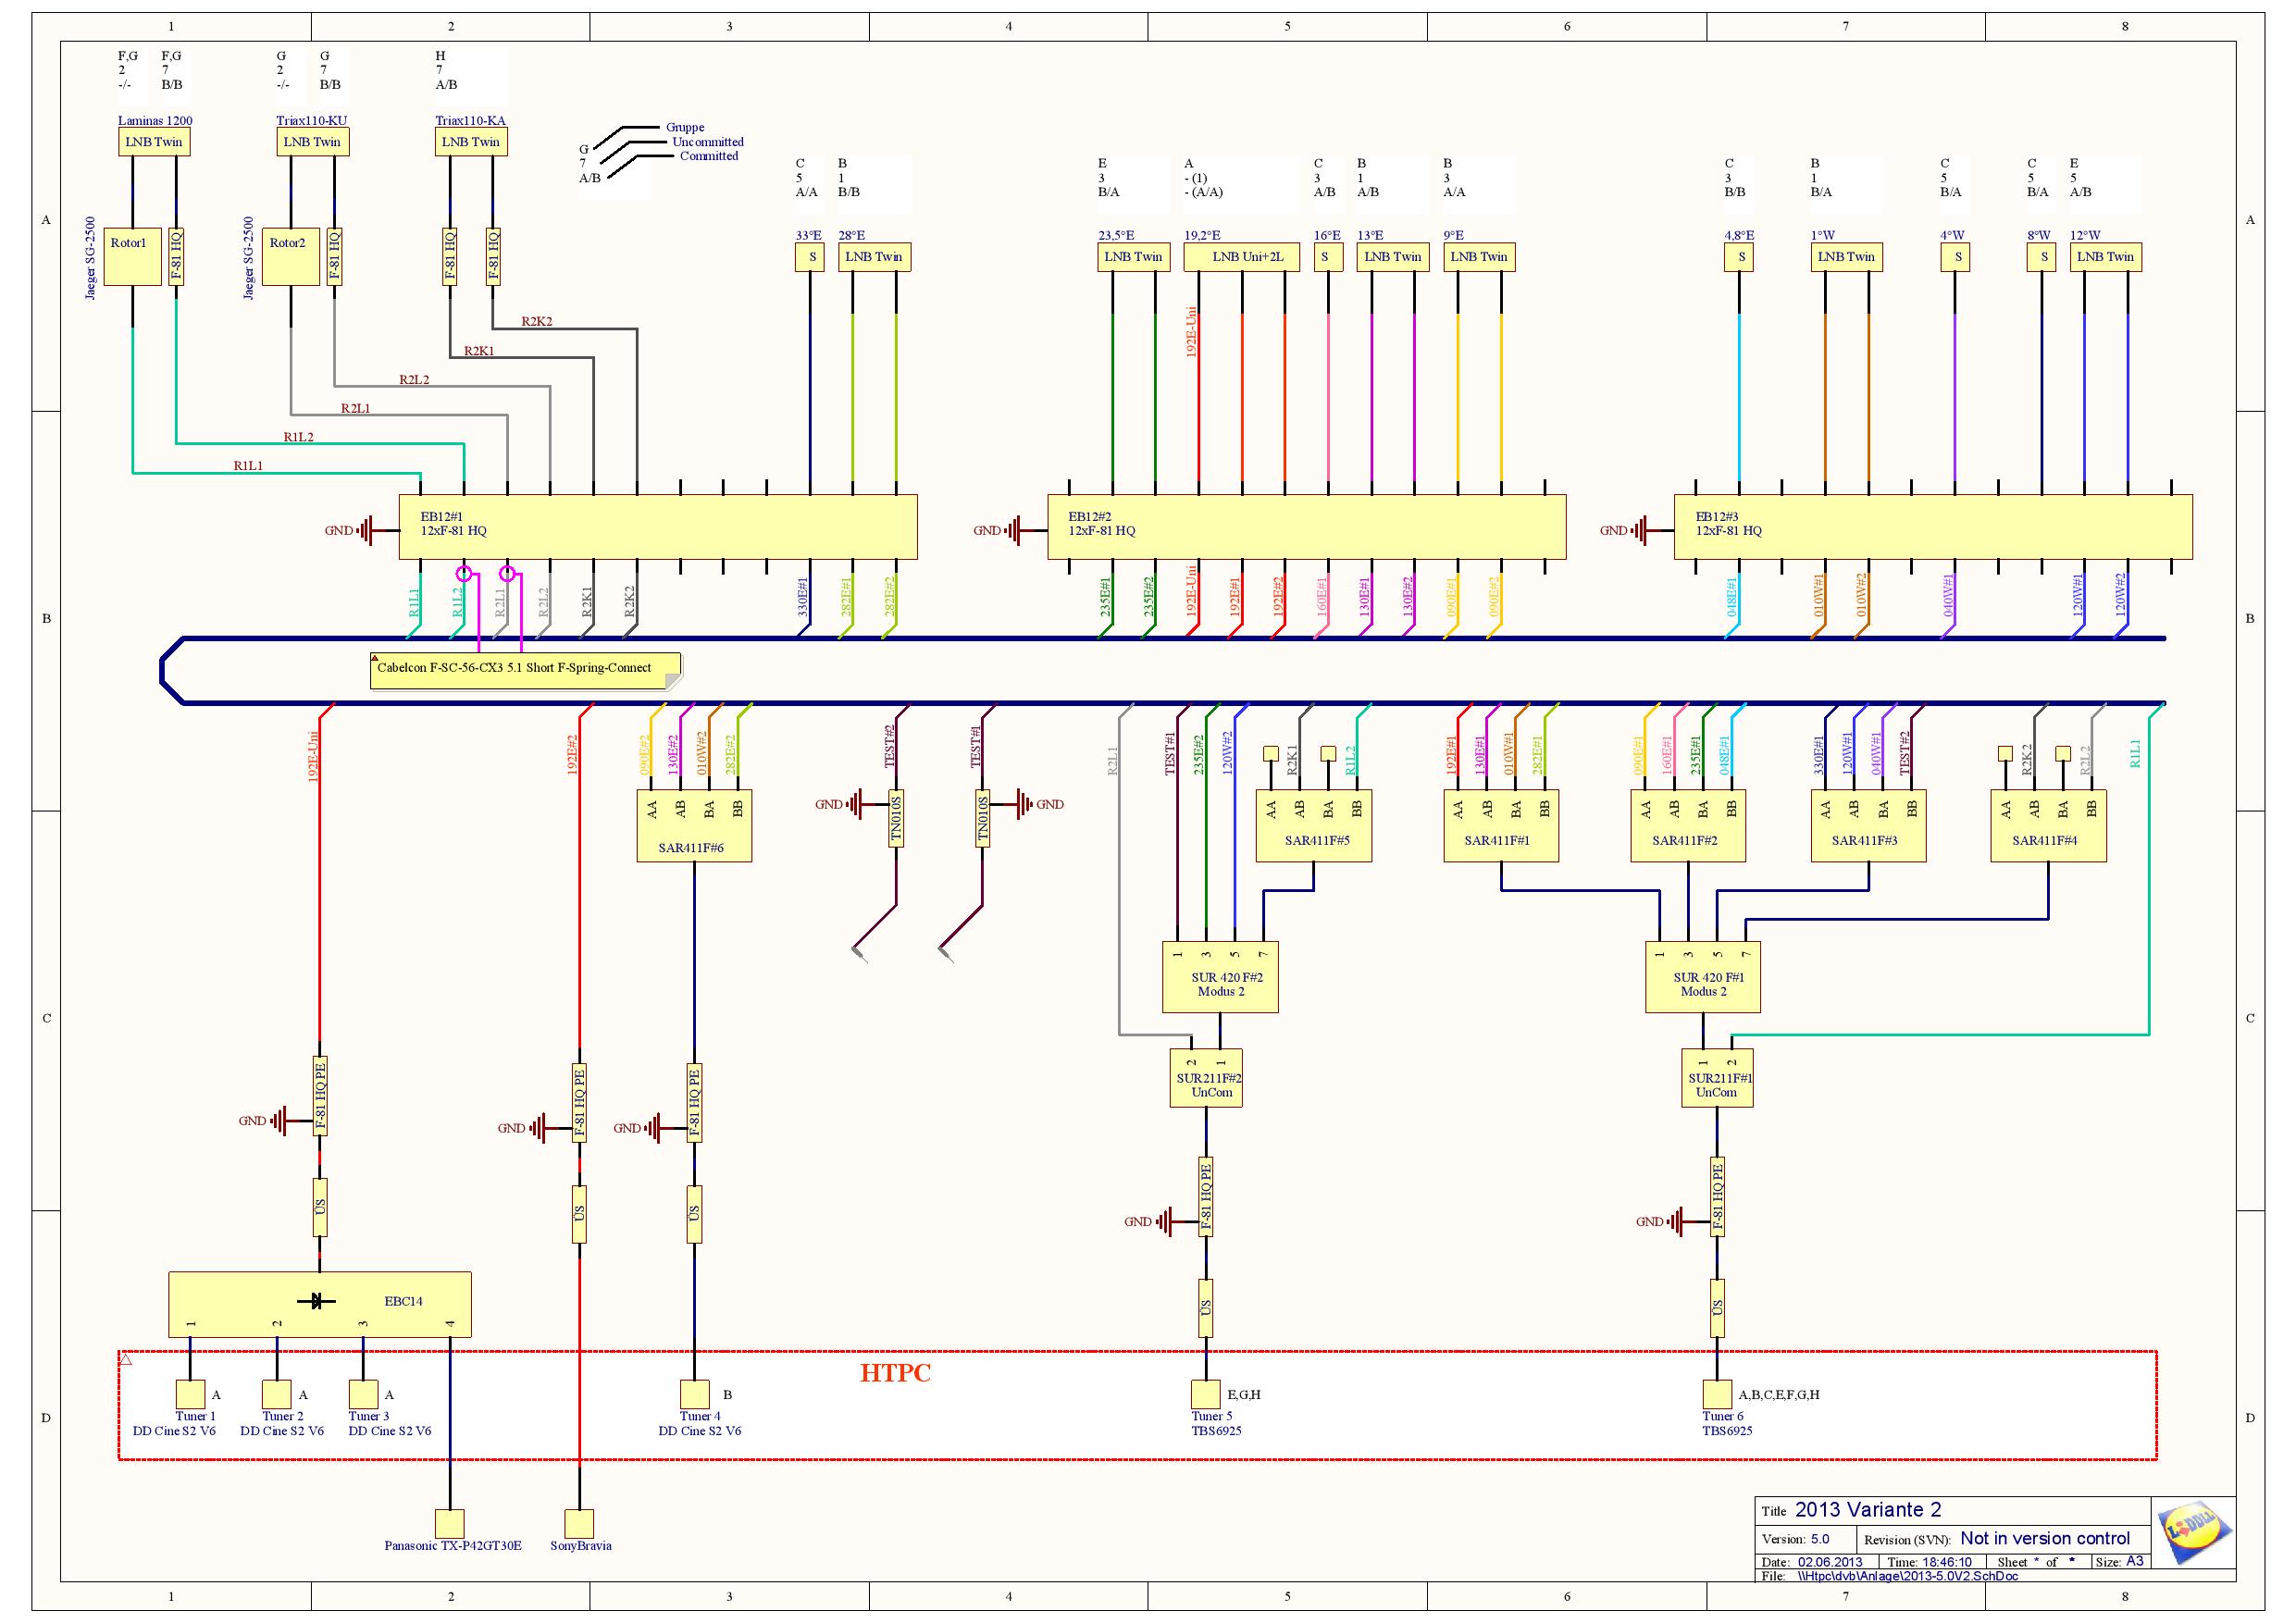Click the Panasonic TX-P42GT30E output box
The width and height of the screenshot is (2296, 1623).
click(x=450, y=1524)
